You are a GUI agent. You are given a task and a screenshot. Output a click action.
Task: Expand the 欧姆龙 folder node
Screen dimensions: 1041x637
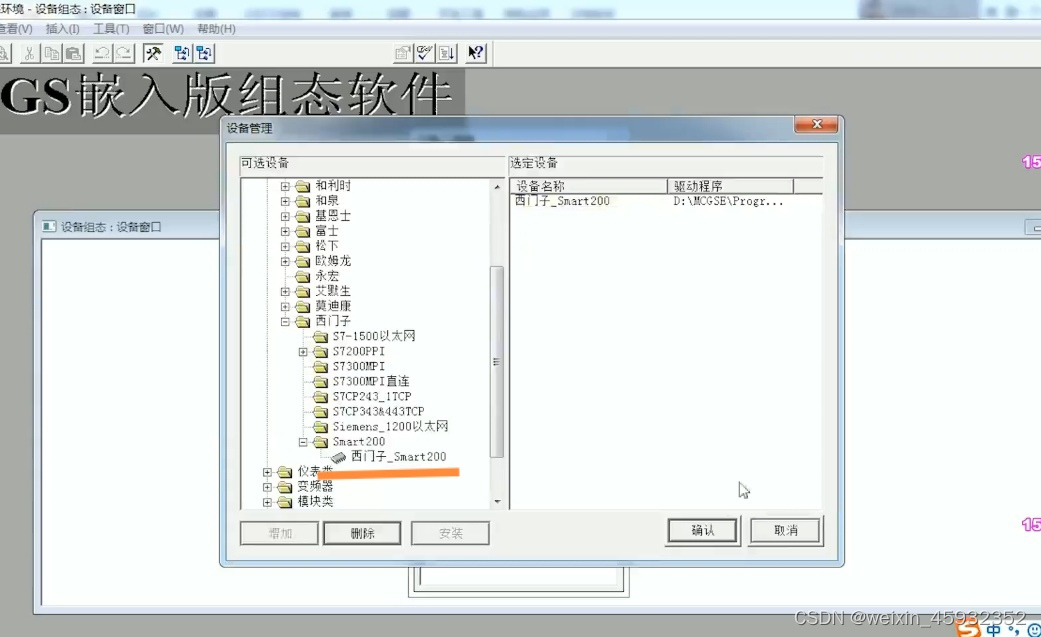tap(285, 262)
